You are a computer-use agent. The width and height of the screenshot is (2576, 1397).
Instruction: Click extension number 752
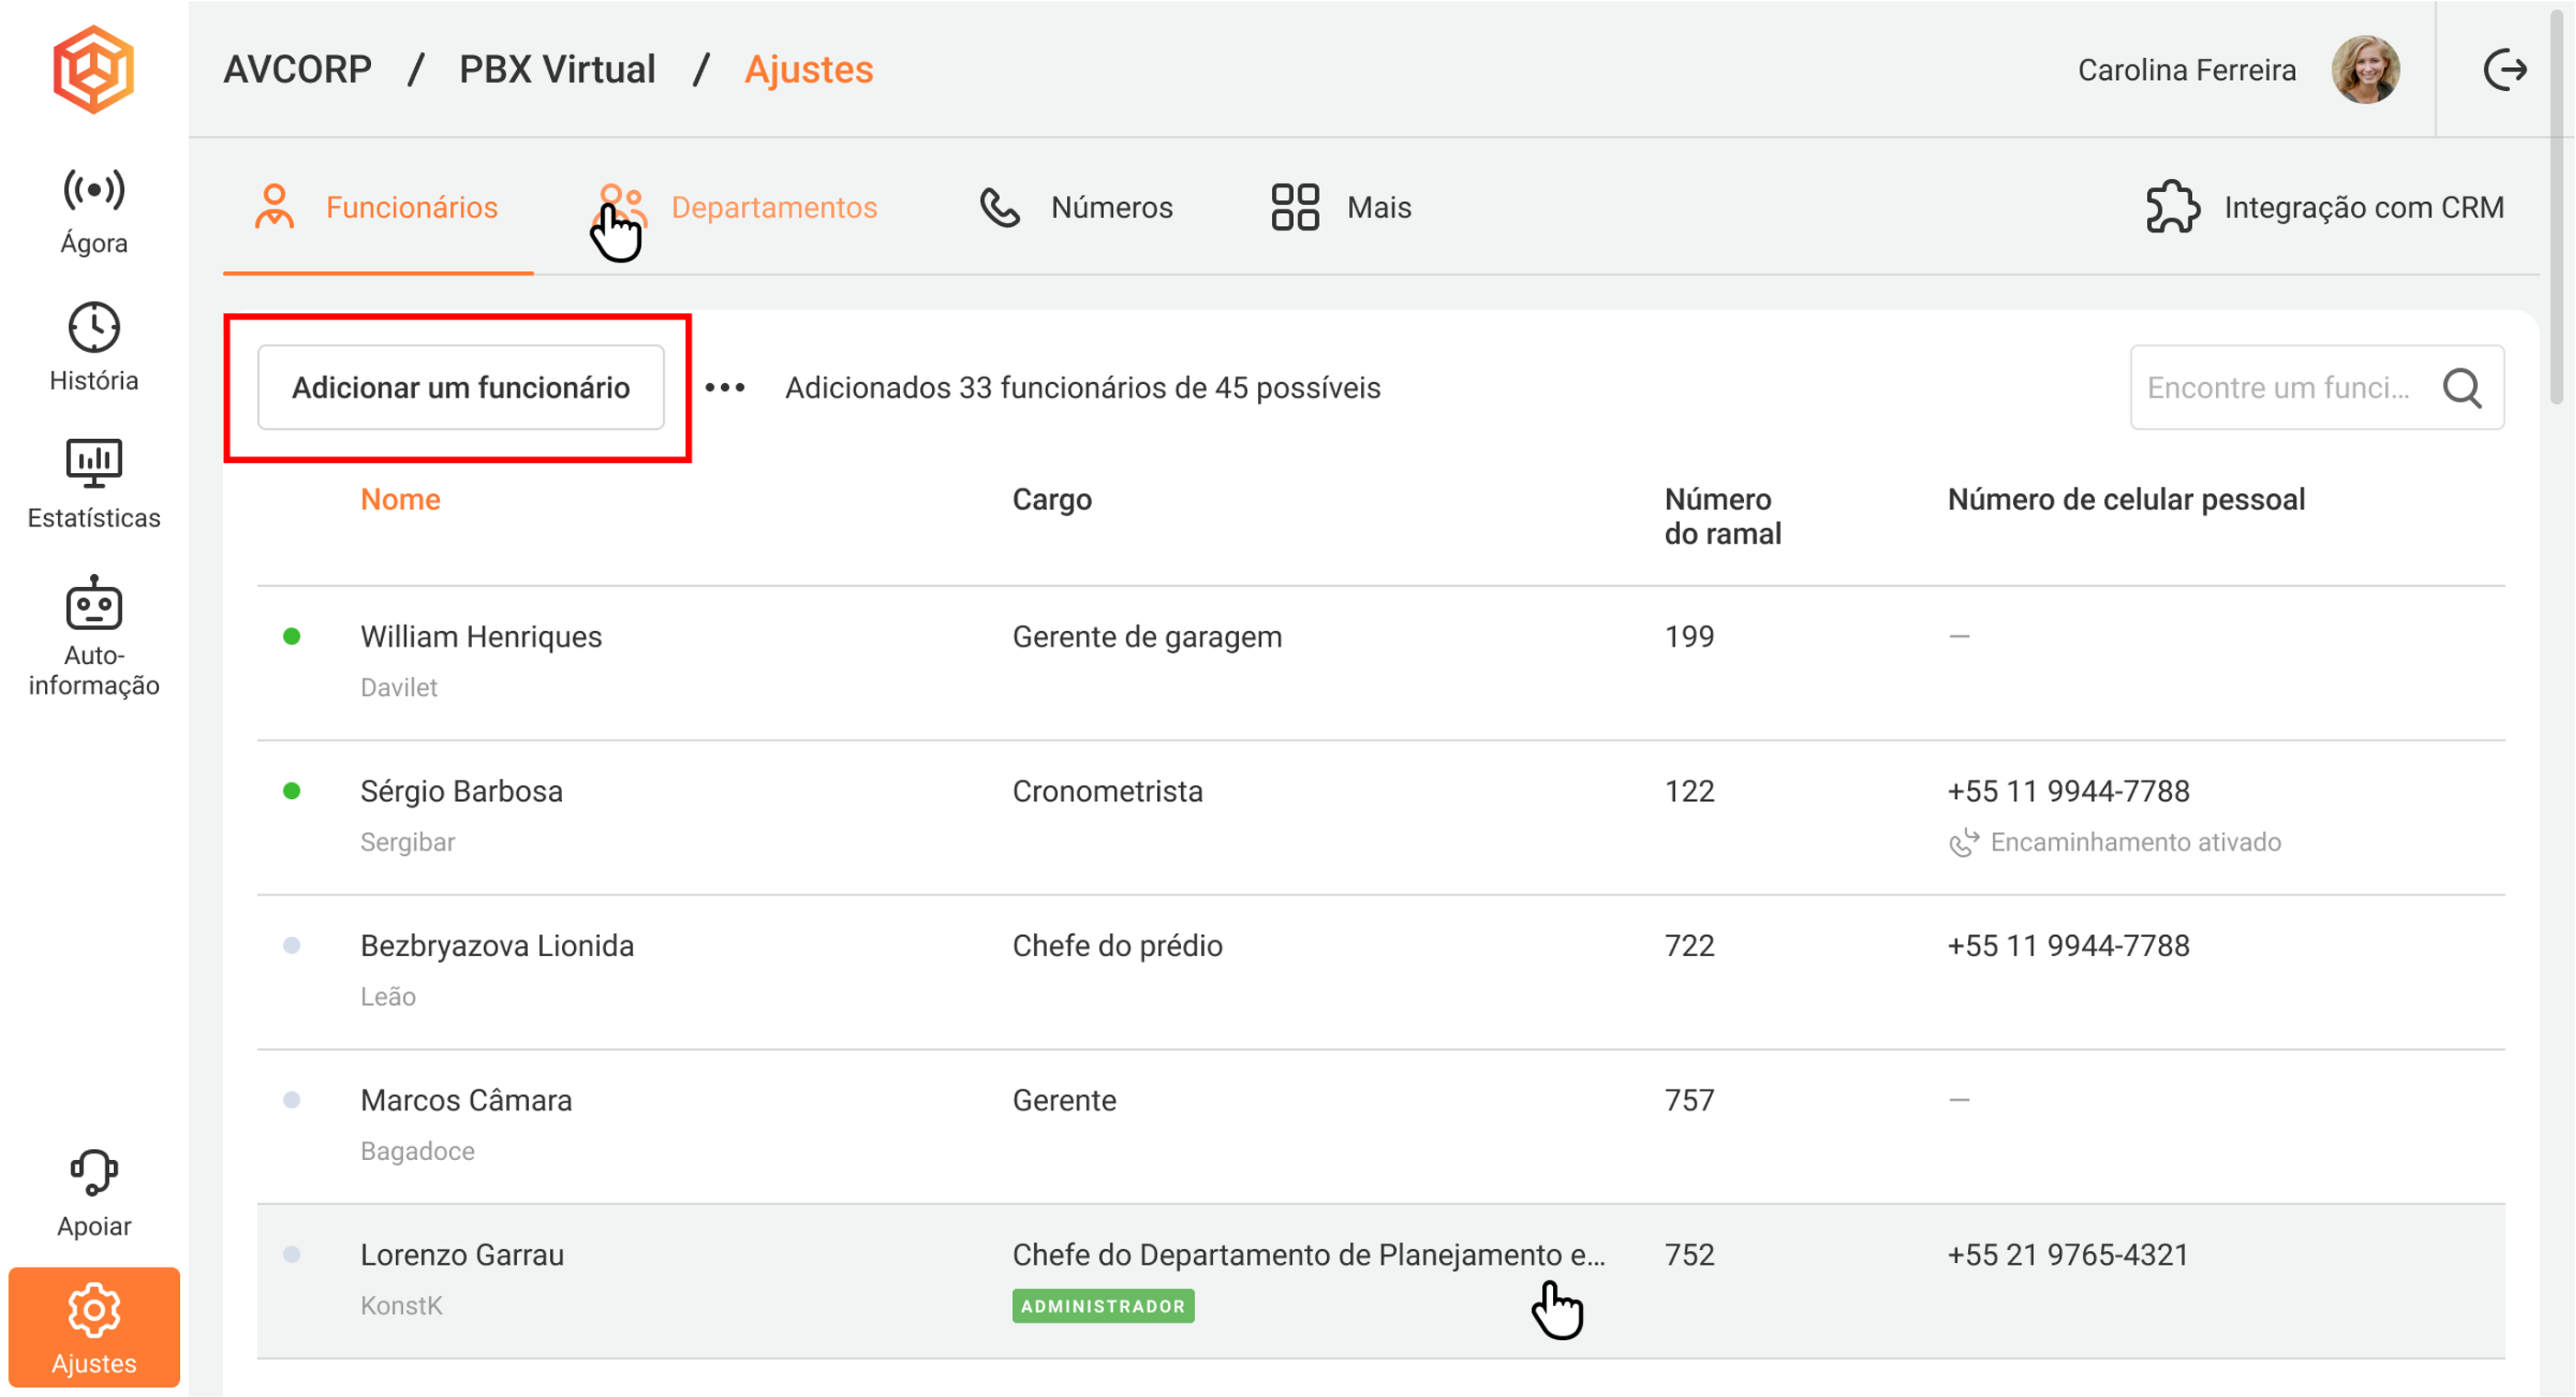coord(1689,1255)
